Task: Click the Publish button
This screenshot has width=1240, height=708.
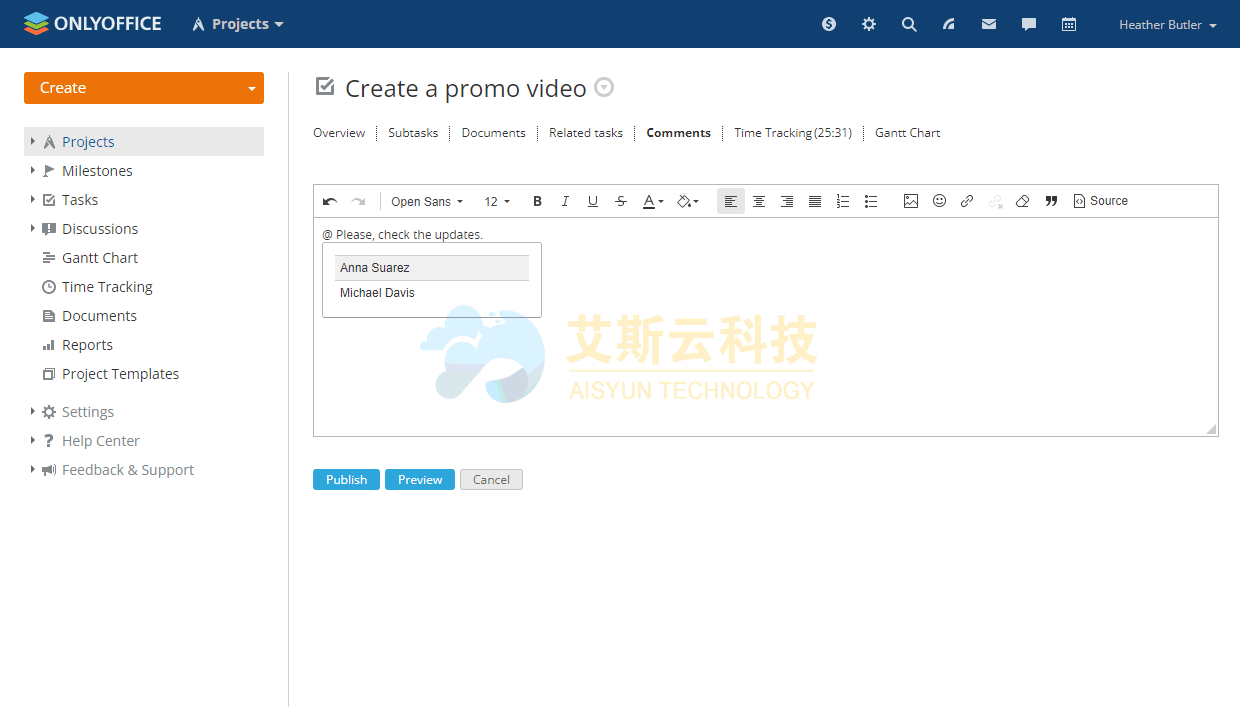Action: pos(346,480)
